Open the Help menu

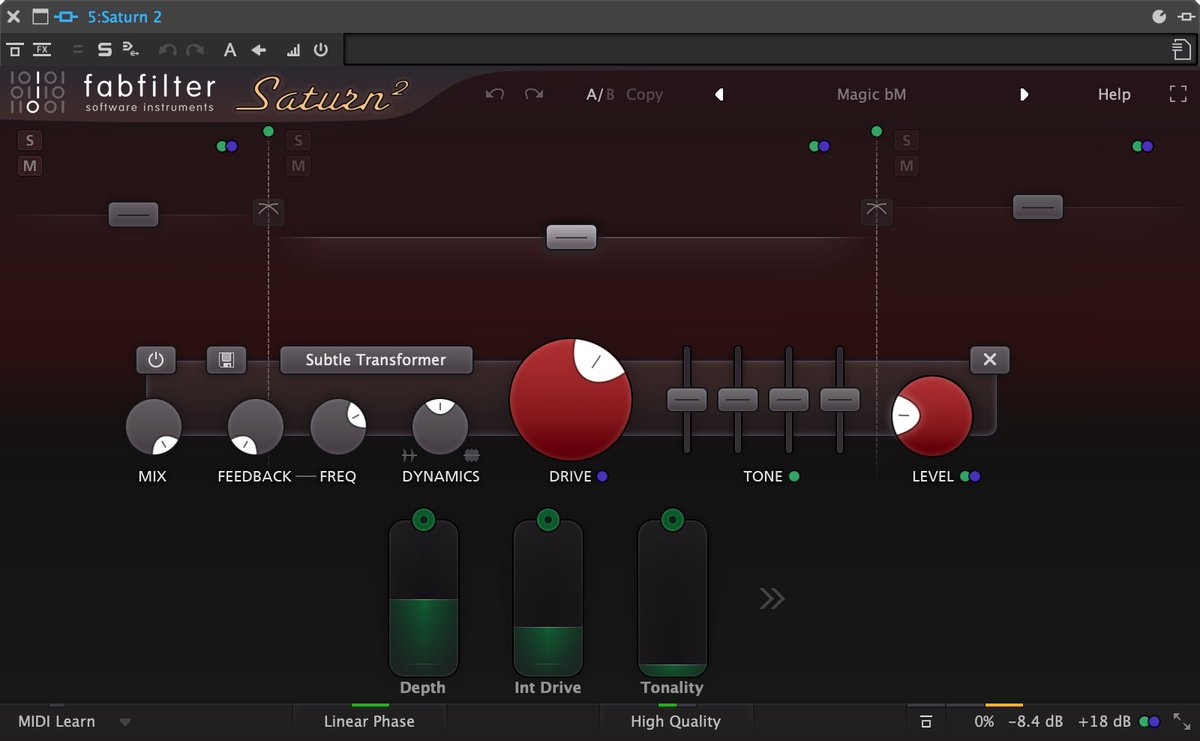1114,95
